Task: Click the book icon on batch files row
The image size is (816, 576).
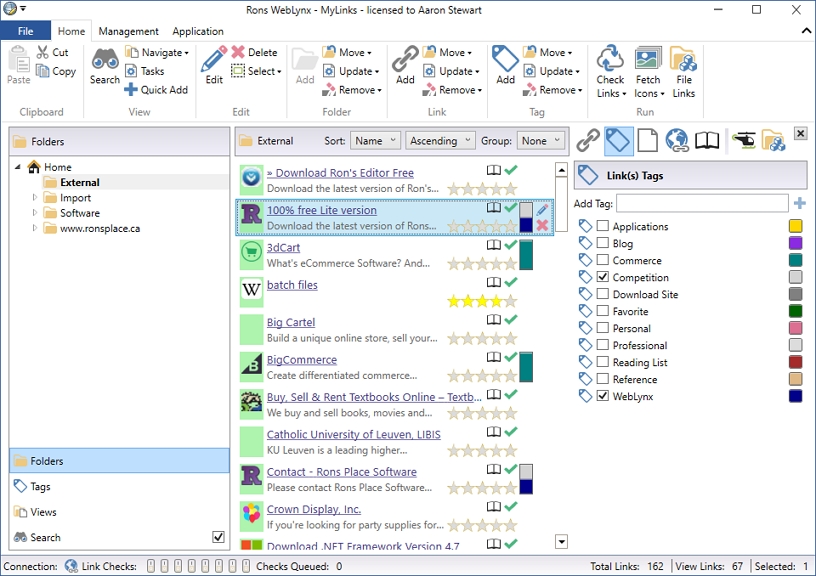Action: click(x=494, y=283)
